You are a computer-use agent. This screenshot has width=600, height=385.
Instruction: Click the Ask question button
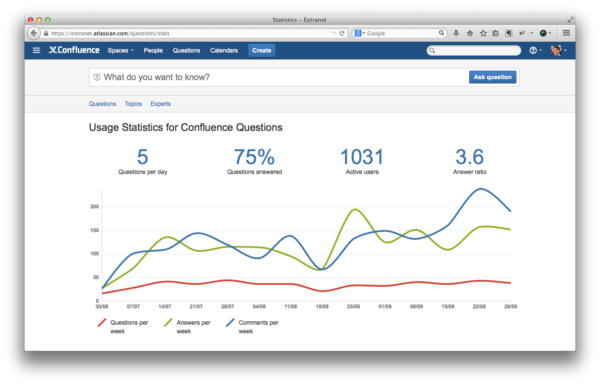(x=492, y=77)
